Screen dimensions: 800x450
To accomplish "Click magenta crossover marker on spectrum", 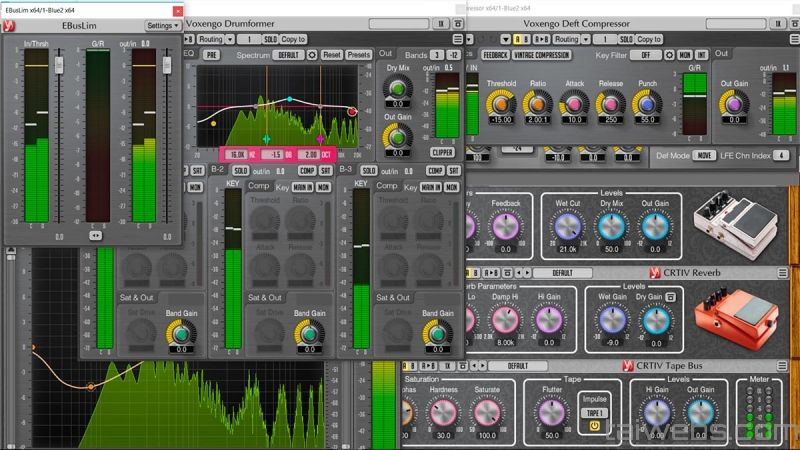I will pyautogui.click(x=320, y=139).
